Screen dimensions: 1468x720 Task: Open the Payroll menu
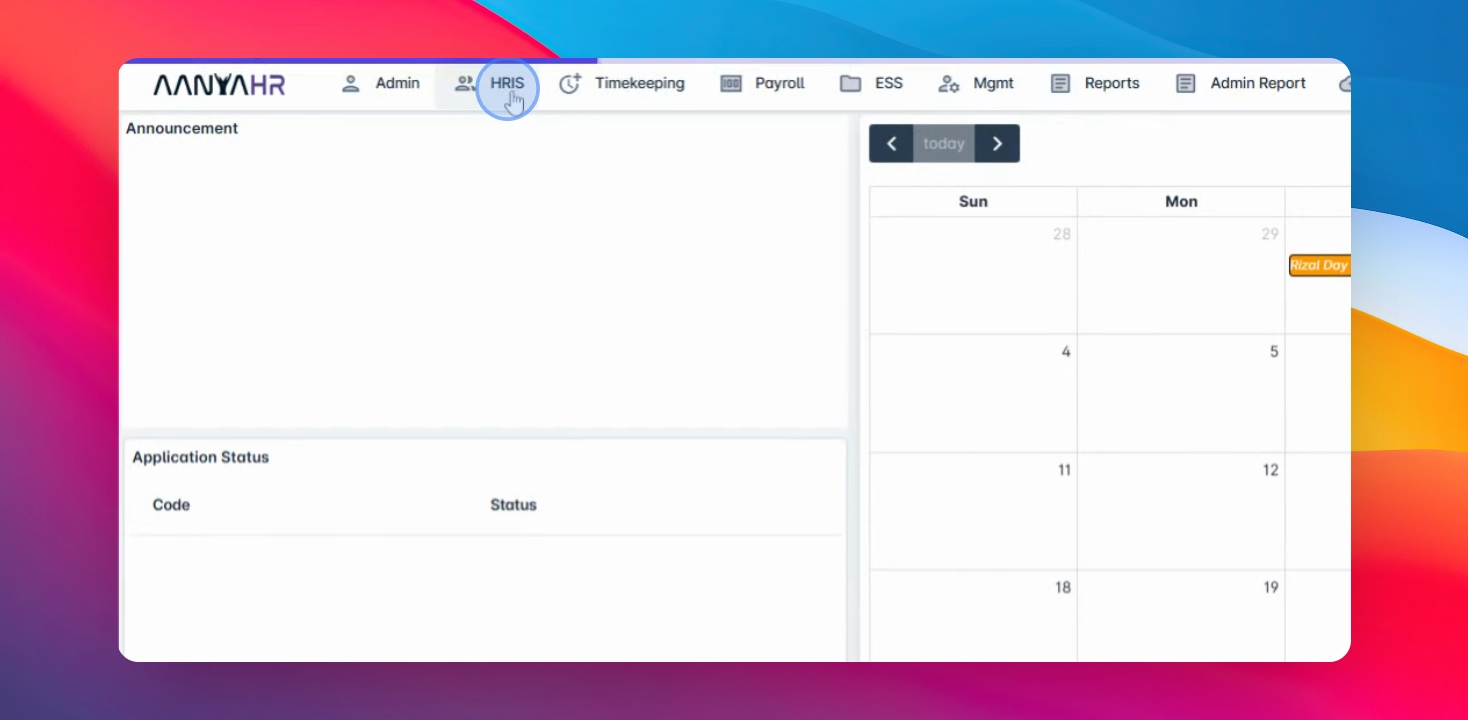[763, 84]
